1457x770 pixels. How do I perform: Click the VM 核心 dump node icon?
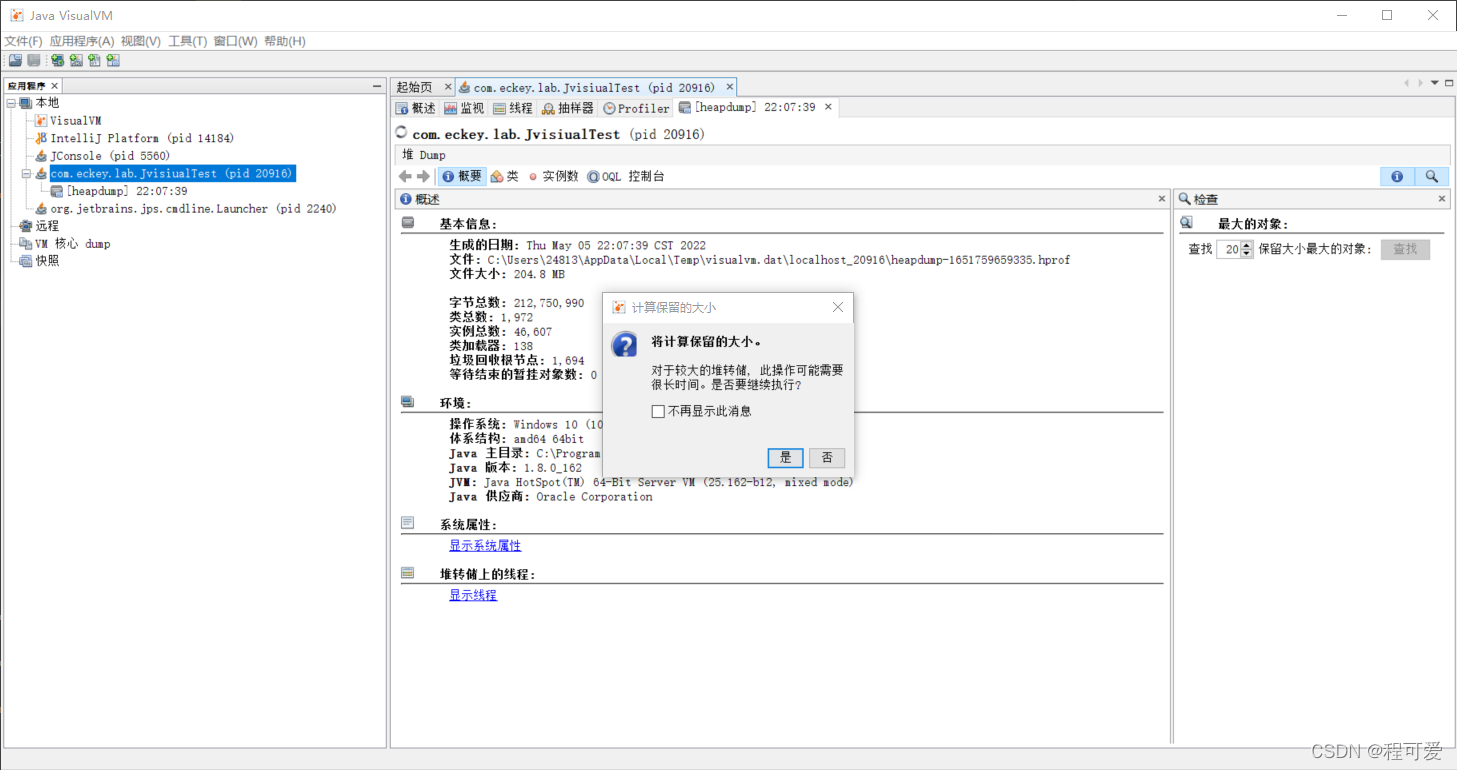pyautogui.click(x=26, y=244)
